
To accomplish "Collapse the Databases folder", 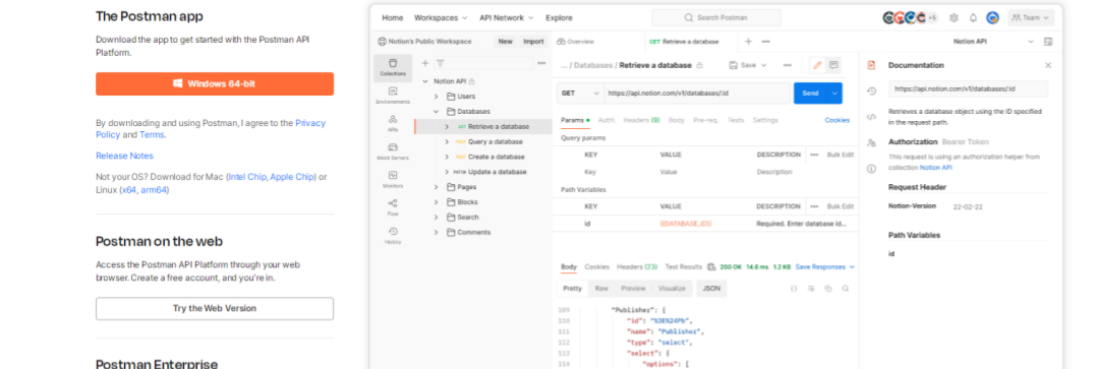I will click(x=436, y=111).
